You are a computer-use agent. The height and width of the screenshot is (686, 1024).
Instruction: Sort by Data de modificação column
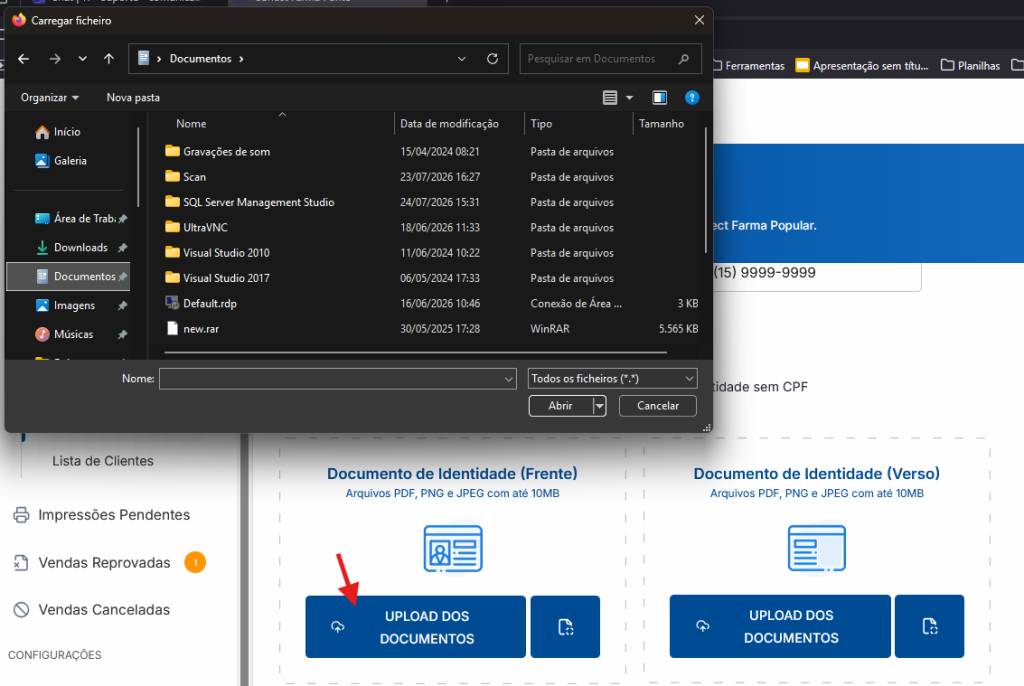449,123
